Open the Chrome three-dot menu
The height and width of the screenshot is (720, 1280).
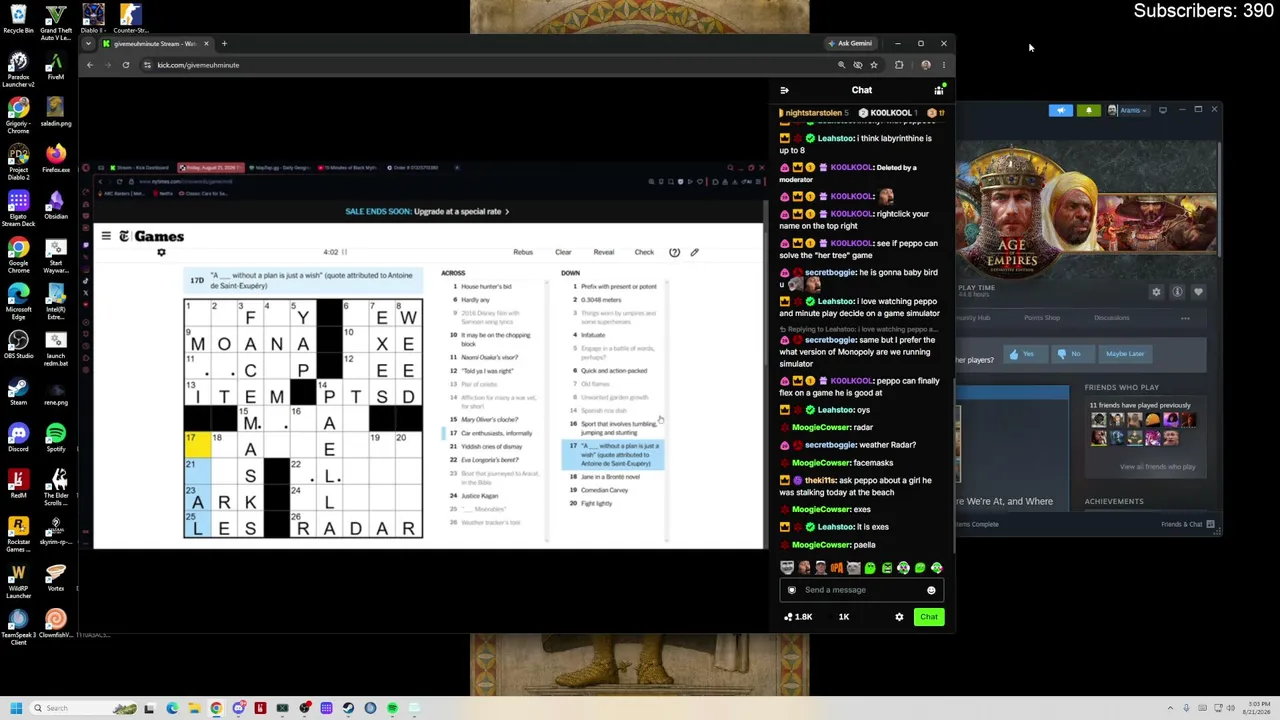943,65
